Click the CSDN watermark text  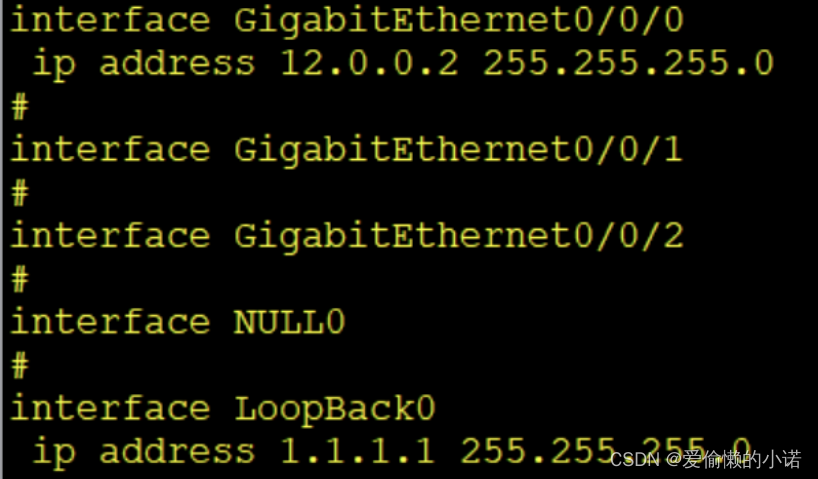click(x=706, y=460)
